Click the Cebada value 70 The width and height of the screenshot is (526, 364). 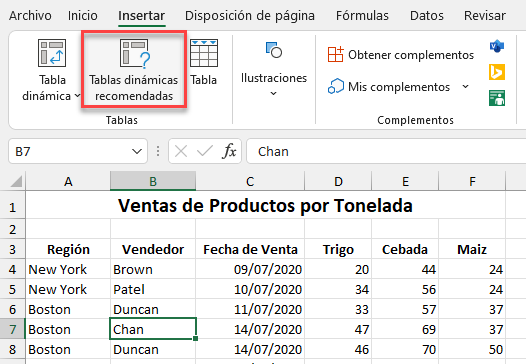[x=405, y=349]
